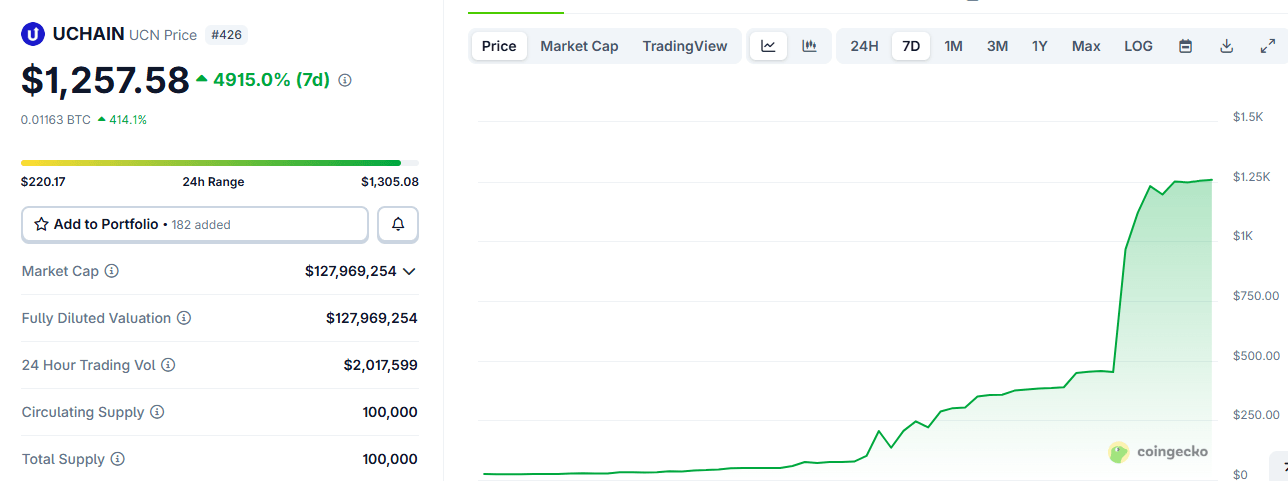1288x481 pixels.
Task: Expand the Market Cap details chevron
Action: [409, 271]
